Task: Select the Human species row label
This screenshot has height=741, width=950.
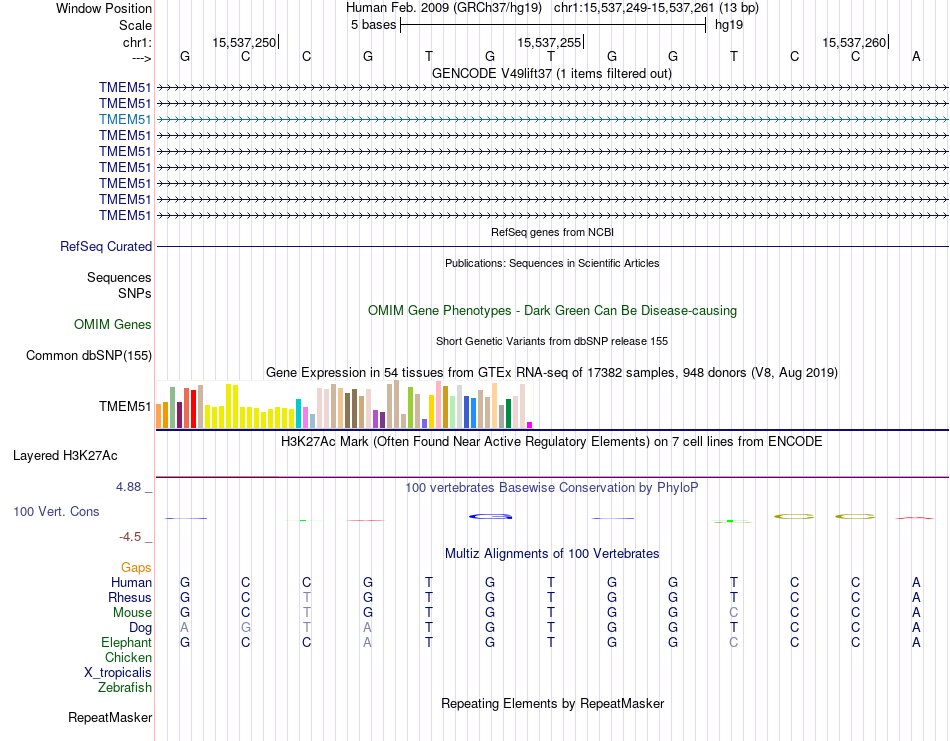Action: (131, 582)
